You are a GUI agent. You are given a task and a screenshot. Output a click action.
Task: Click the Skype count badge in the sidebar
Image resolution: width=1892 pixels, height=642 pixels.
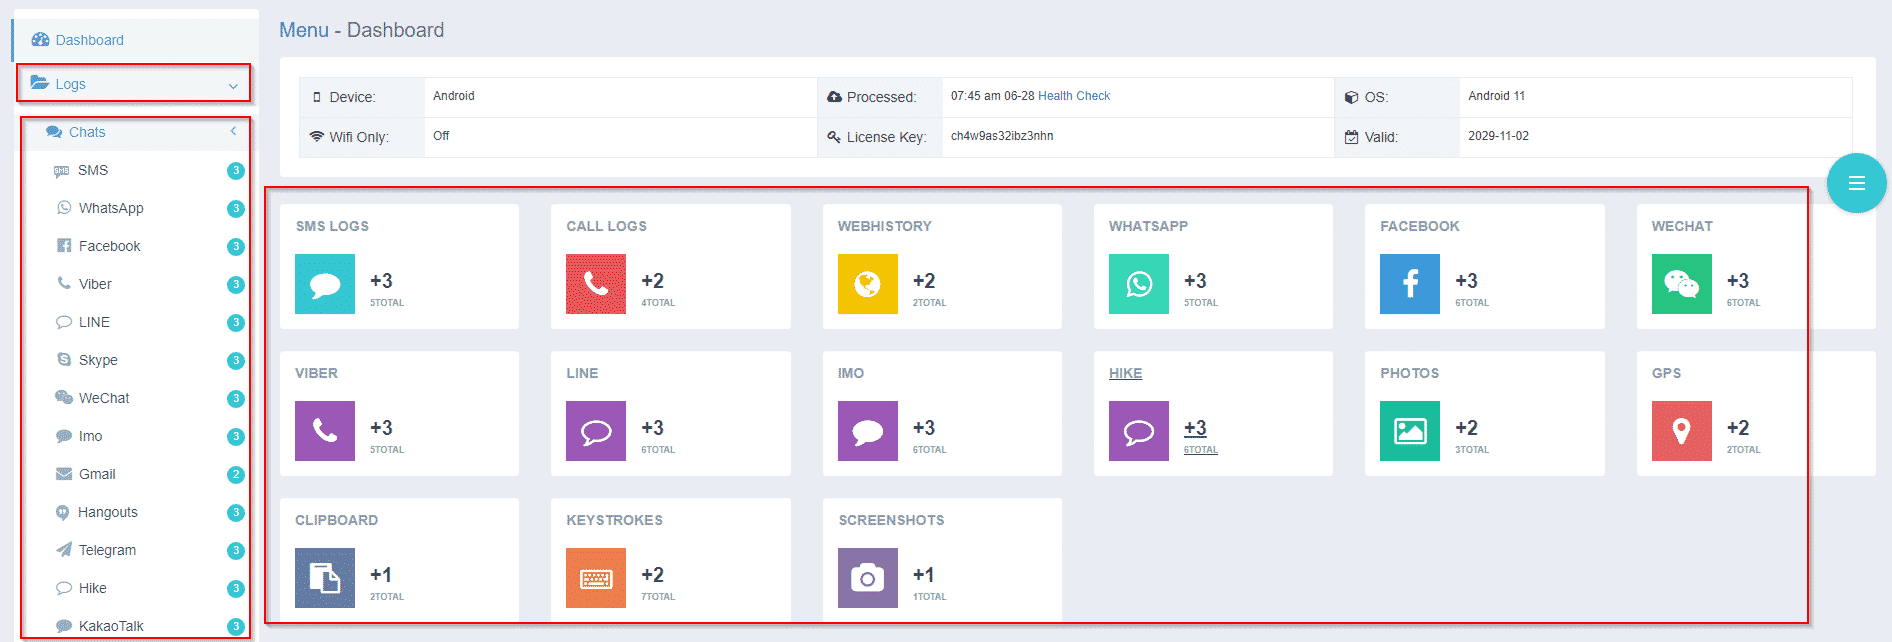[x=236, y=360]
